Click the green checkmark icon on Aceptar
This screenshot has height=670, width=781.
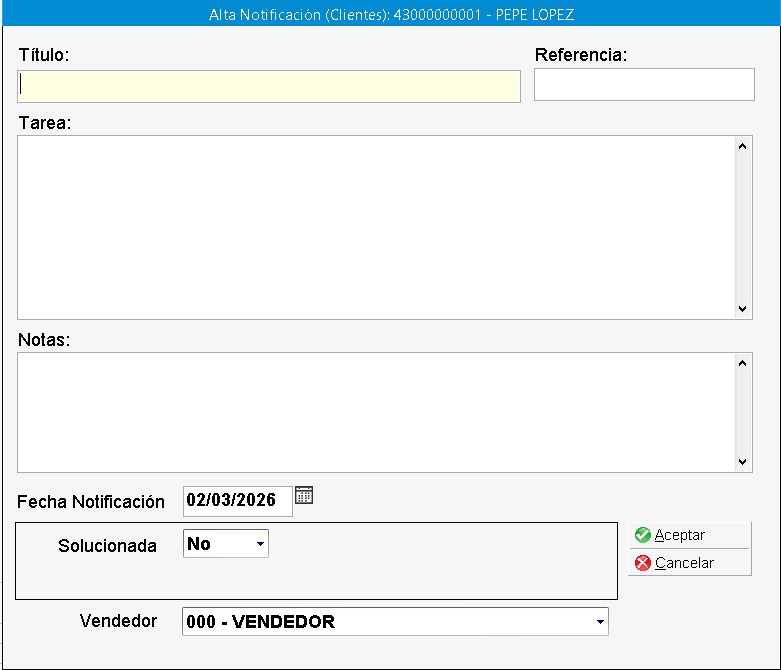pyautogui.click(x=643, y=536)
